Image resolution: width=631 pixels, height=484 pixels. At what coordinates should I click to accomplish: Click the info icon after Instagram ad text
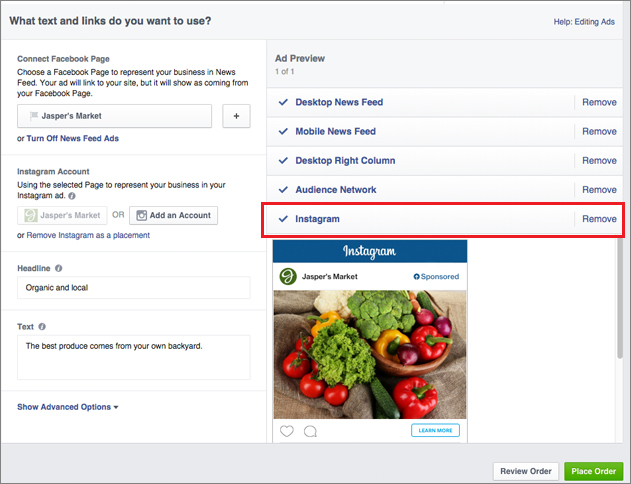(x=72, y=196)
